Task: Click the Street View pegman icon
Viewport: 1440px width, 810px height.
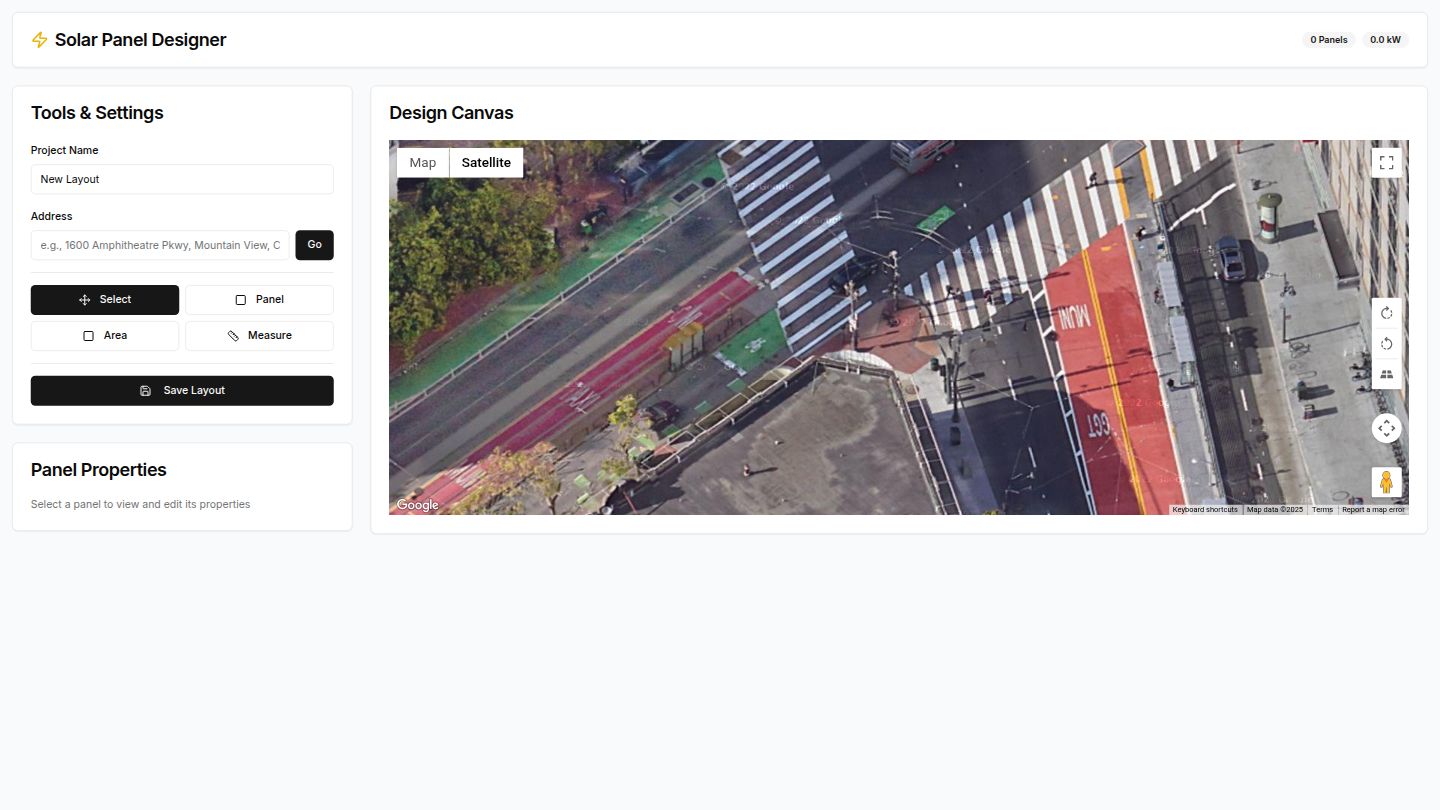Action: coord(1386,482)
